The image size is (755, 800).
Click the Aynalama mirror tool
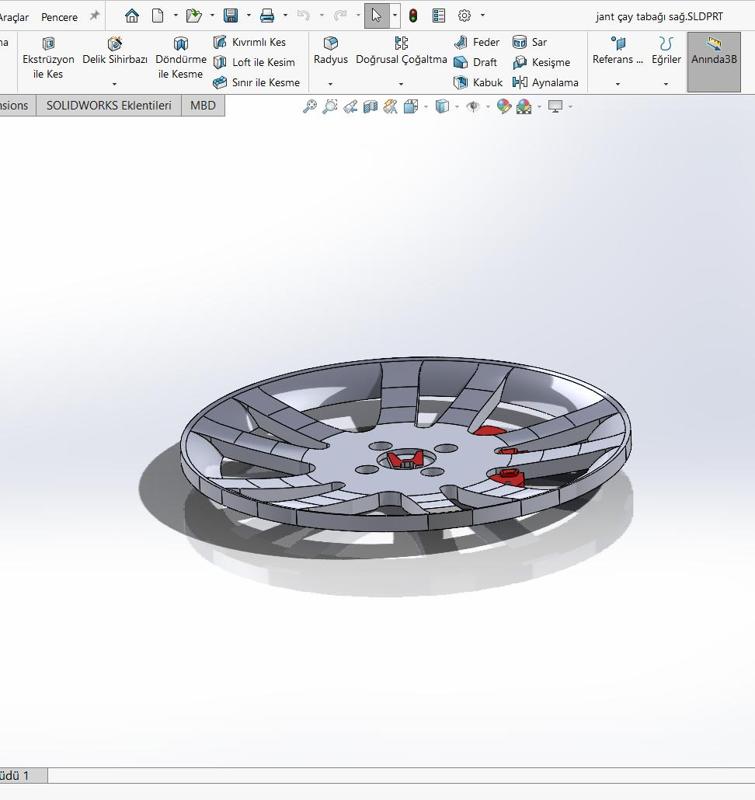(x=545, y=82)
